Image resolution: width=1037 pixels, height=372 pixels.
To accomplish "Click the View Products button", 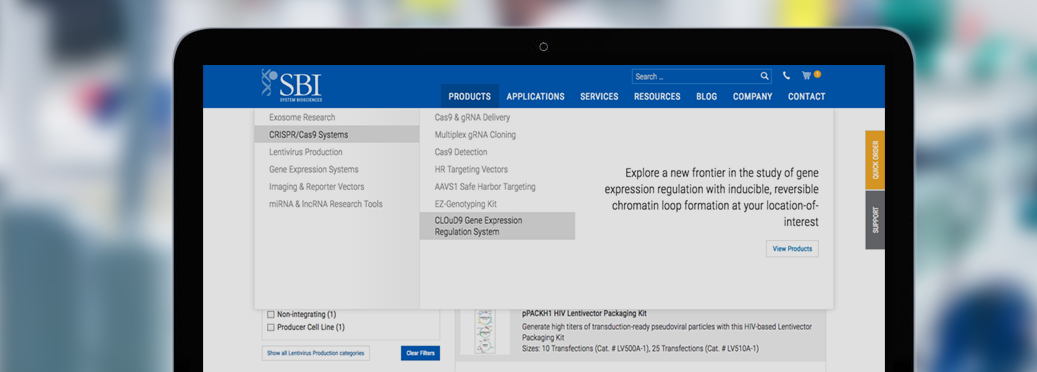I will pyautogui.click(x=792, y=249).
